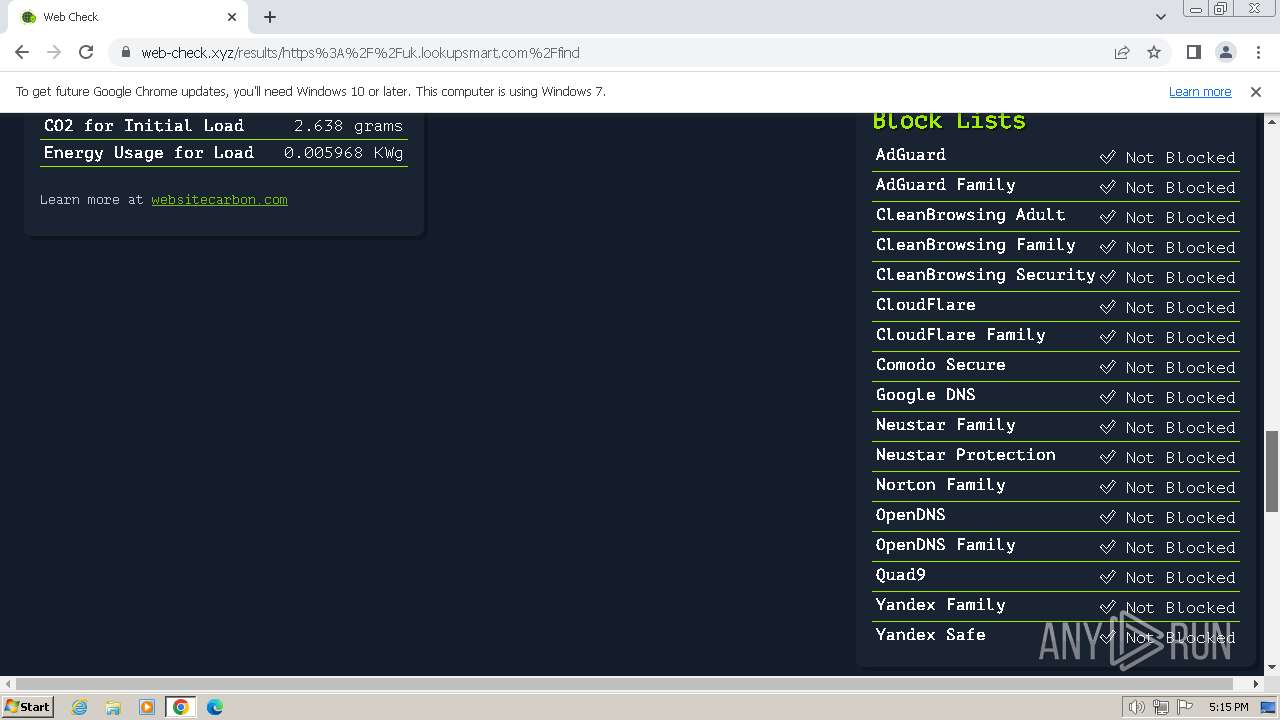1280x720 pixels.
Task: Click CleanBrowsing Adult row label
Action: click(x=971, y=215)
